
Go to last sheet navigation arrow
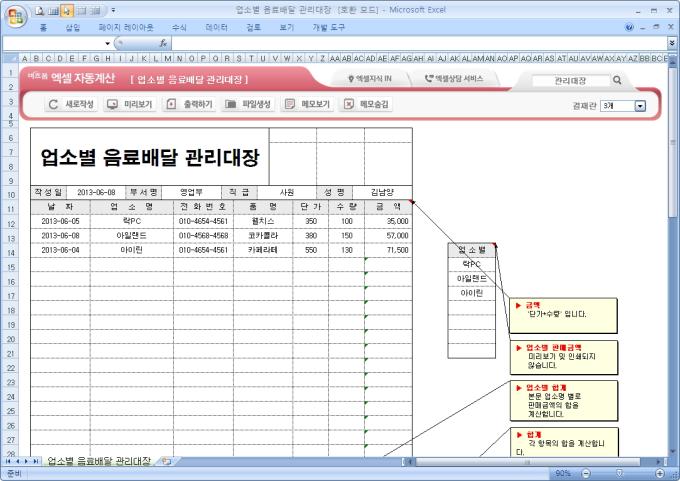coord(35,461)
